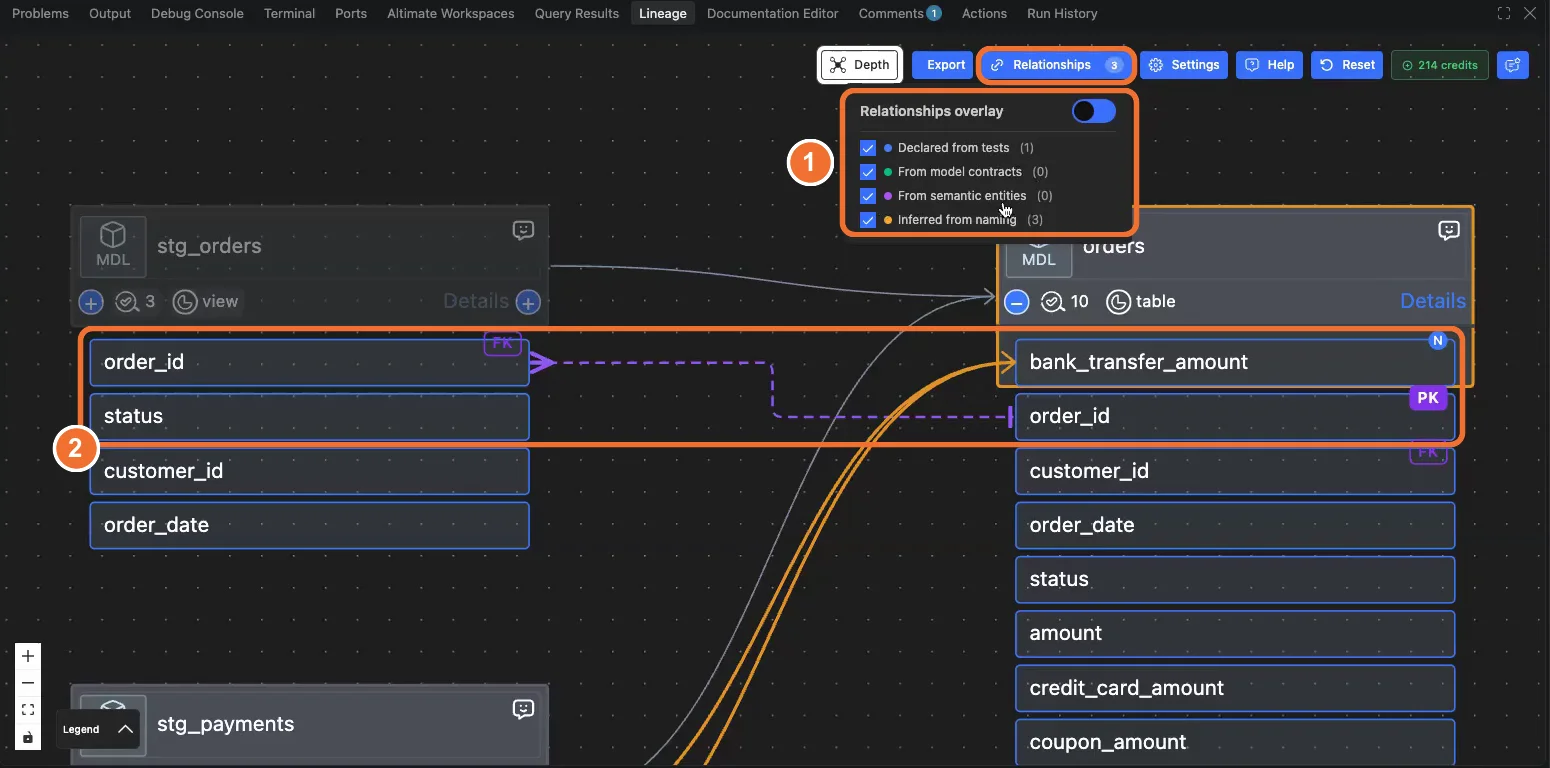Zoom in on the lineage canvas
This screenshot has height=768, width=1550.
click(28, 656)
